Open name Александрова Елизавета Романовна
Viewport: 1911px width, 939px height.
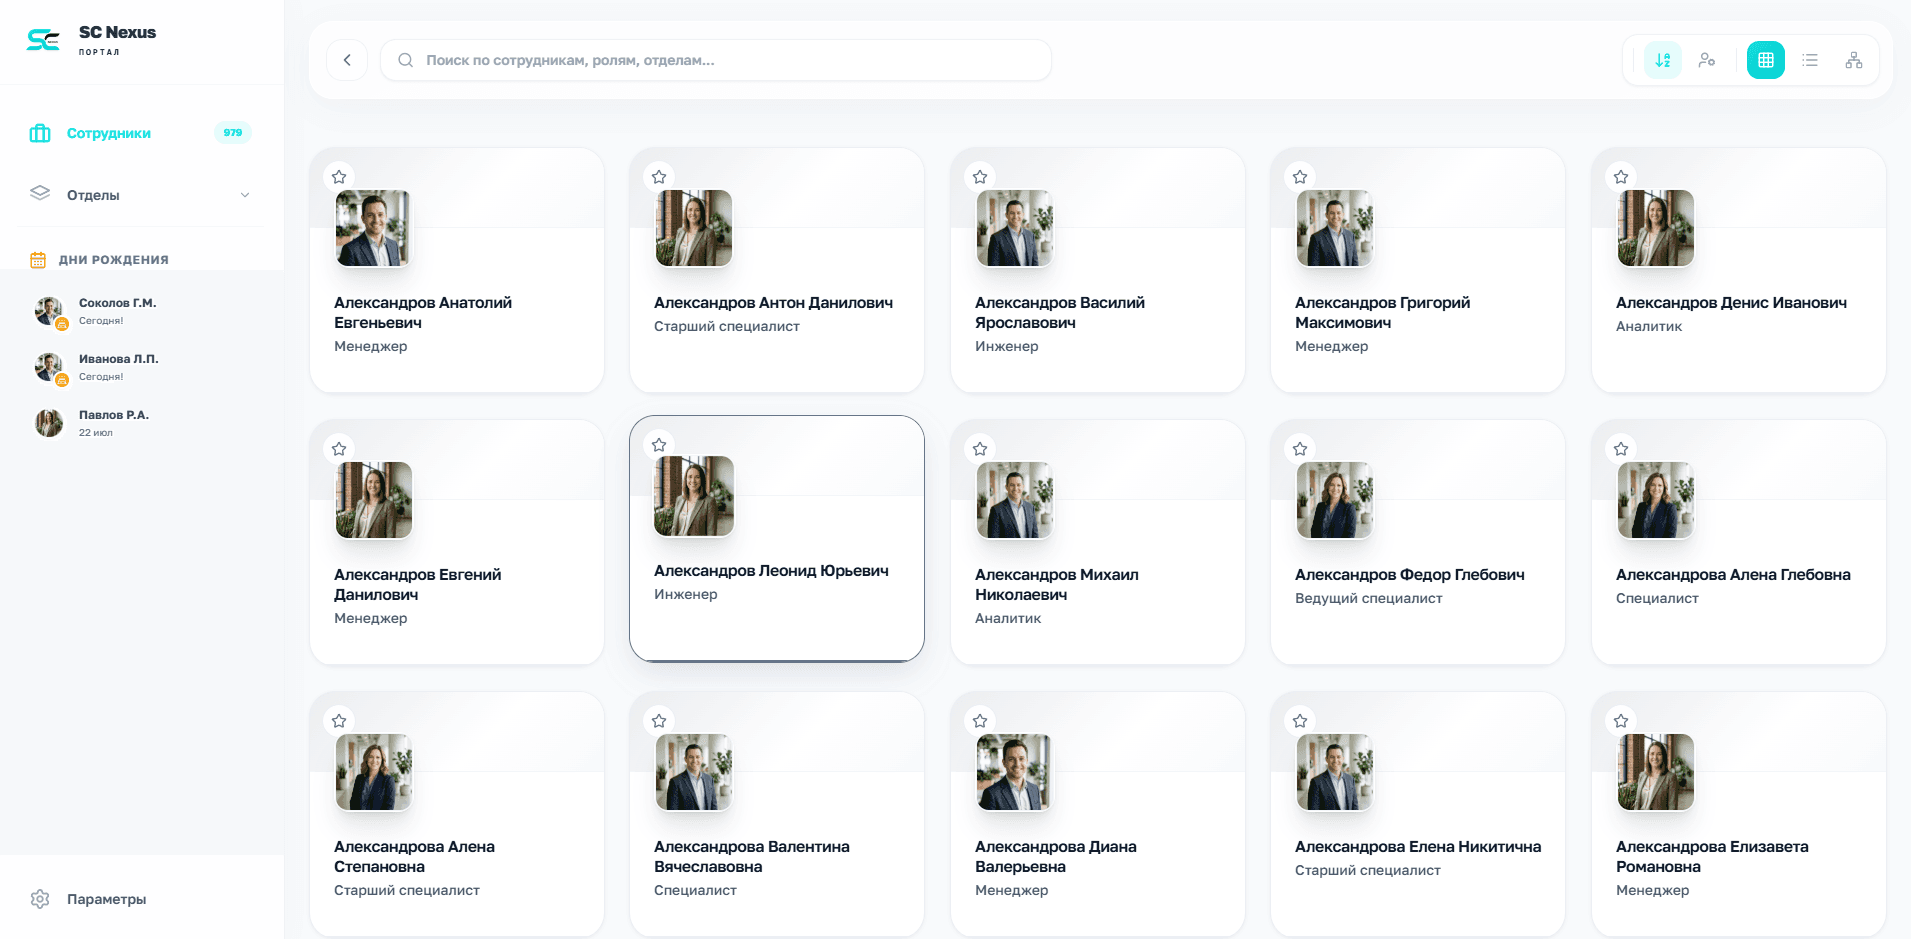[x=1712, y=857]
